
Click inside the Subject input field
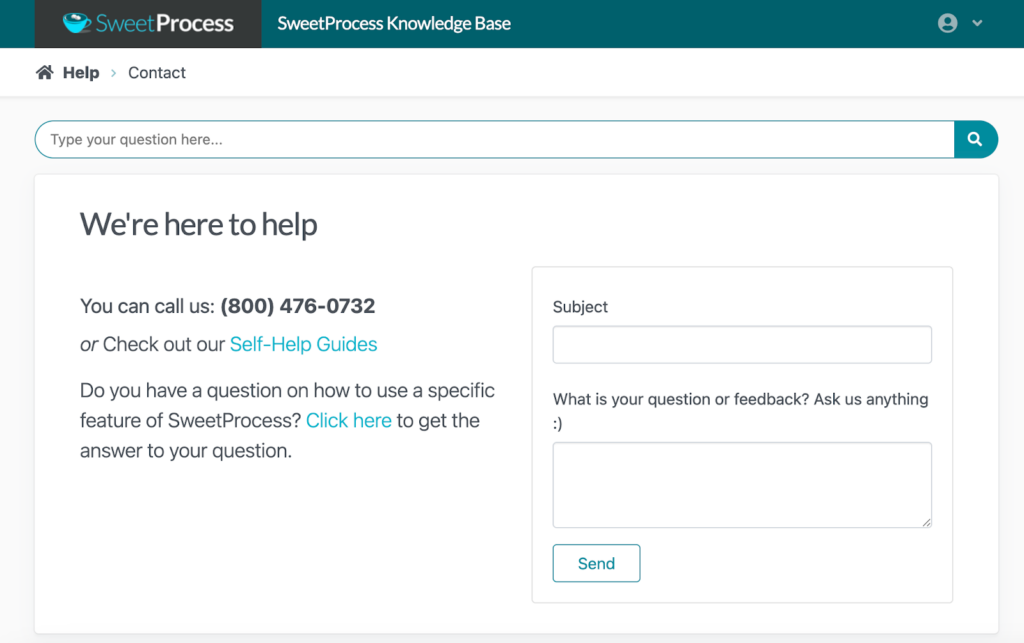coord(741,344)
